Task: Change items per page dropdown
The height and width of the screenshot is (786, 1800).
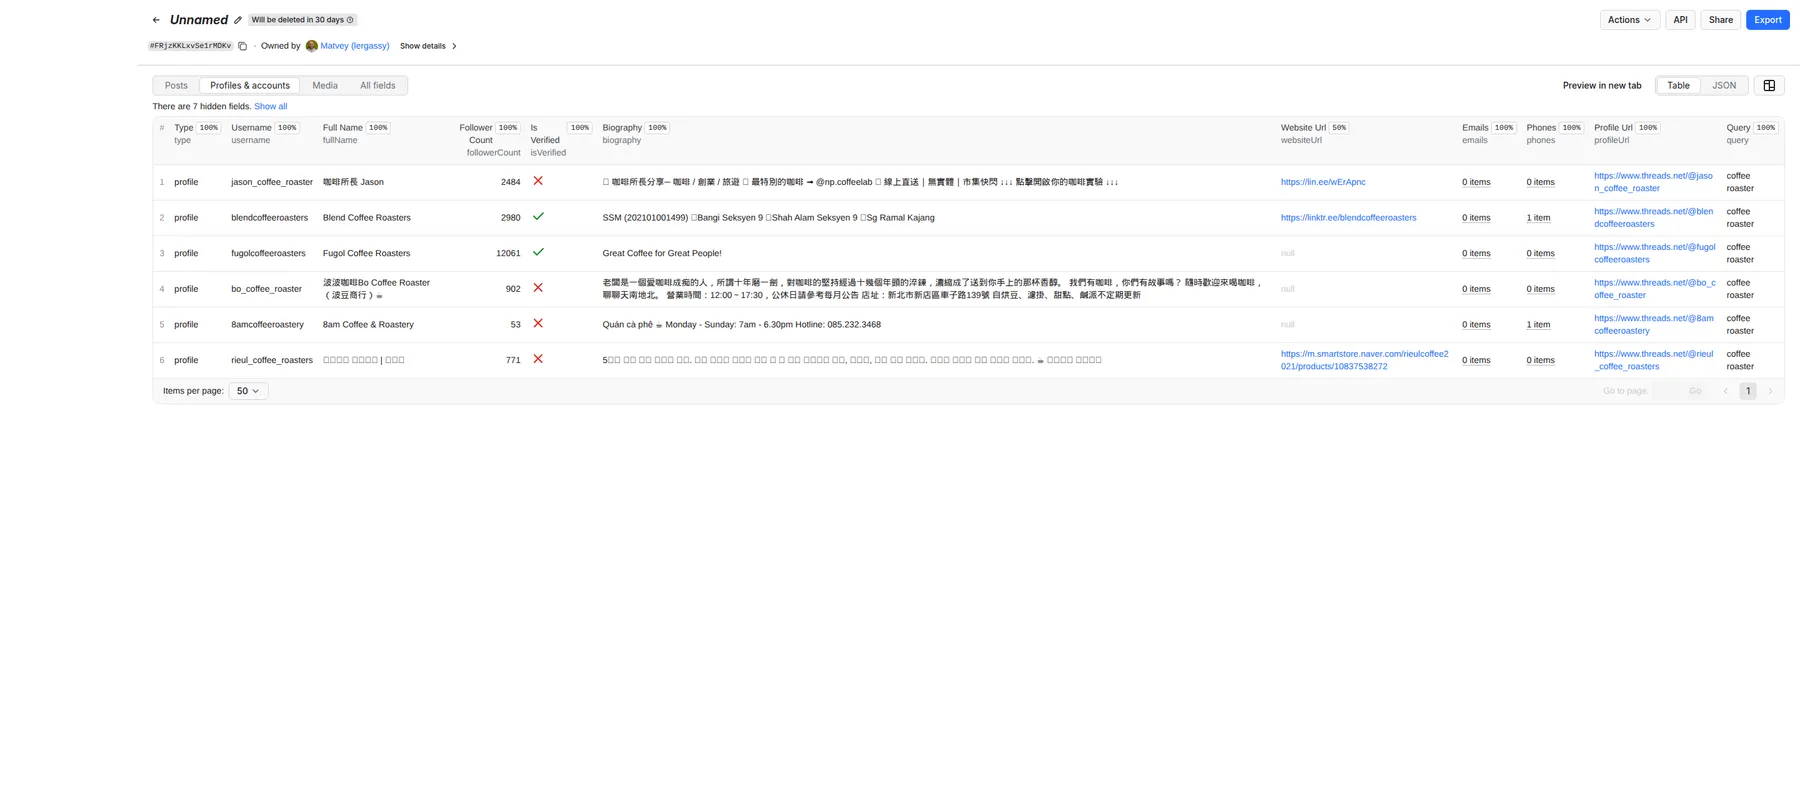Action: tap(248, 391)
